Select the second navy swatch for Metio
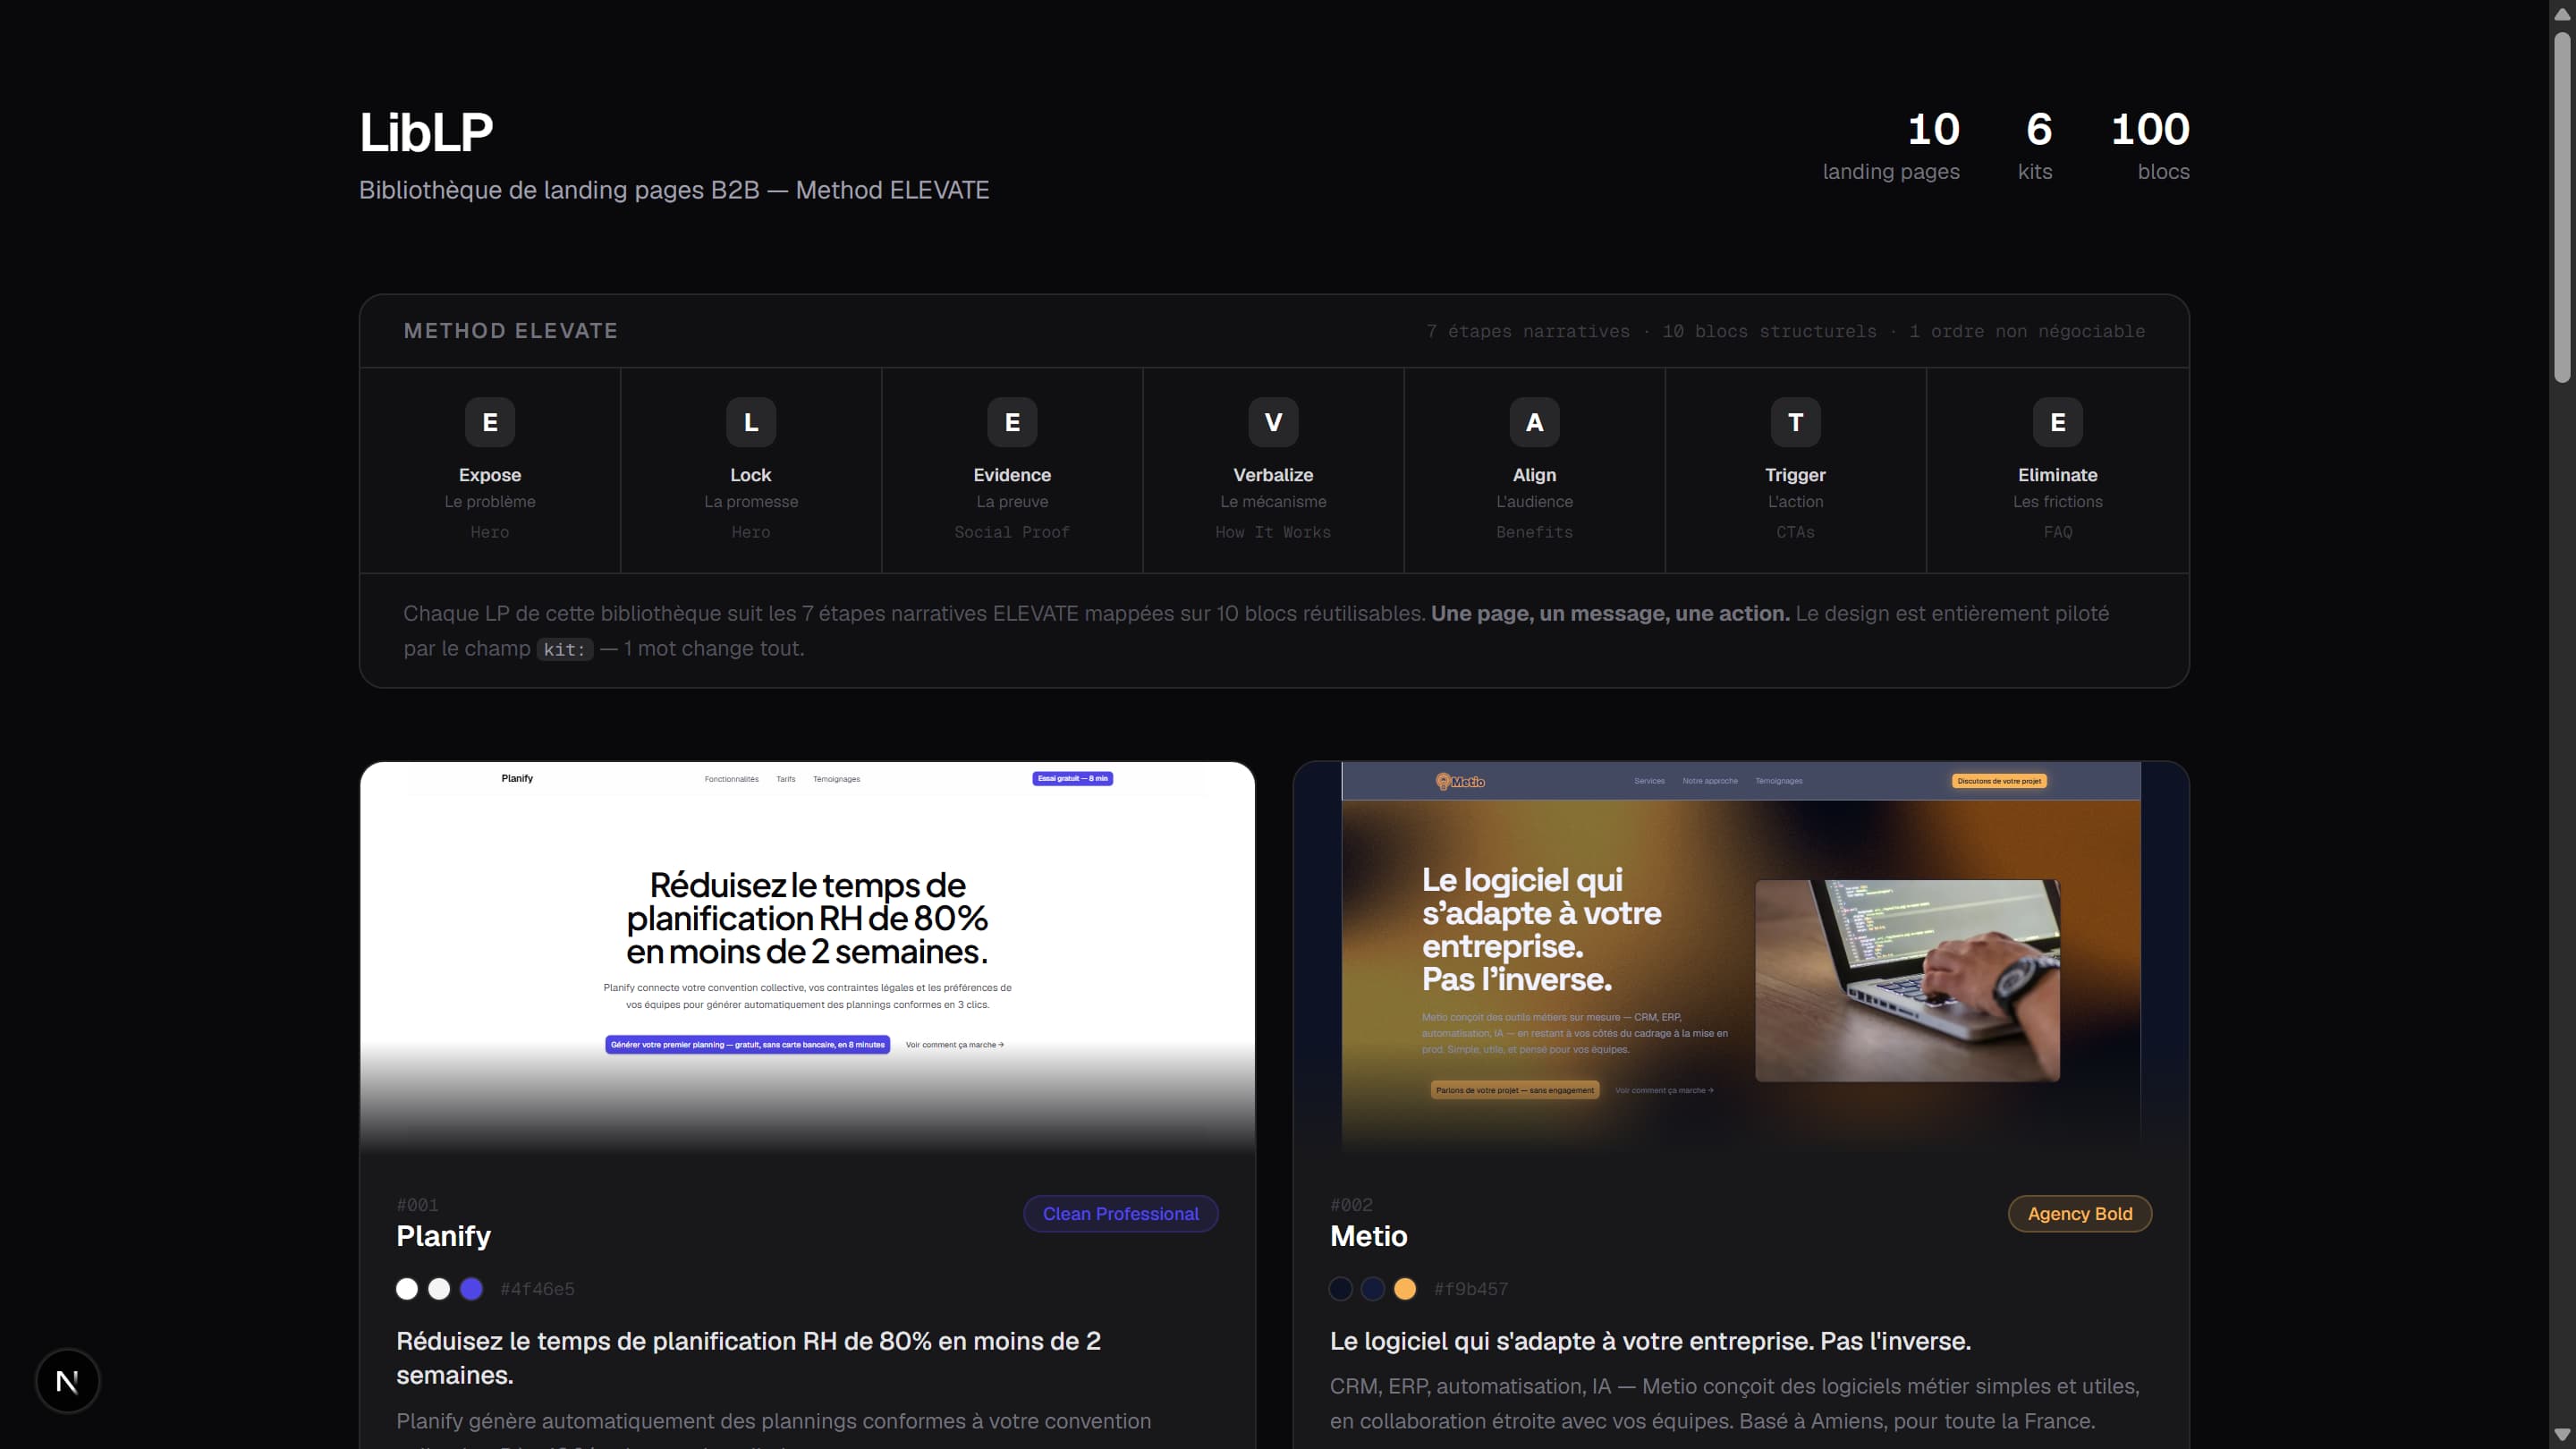The height and width of the screenshot is (1449, 2576). [1373, 1289]
